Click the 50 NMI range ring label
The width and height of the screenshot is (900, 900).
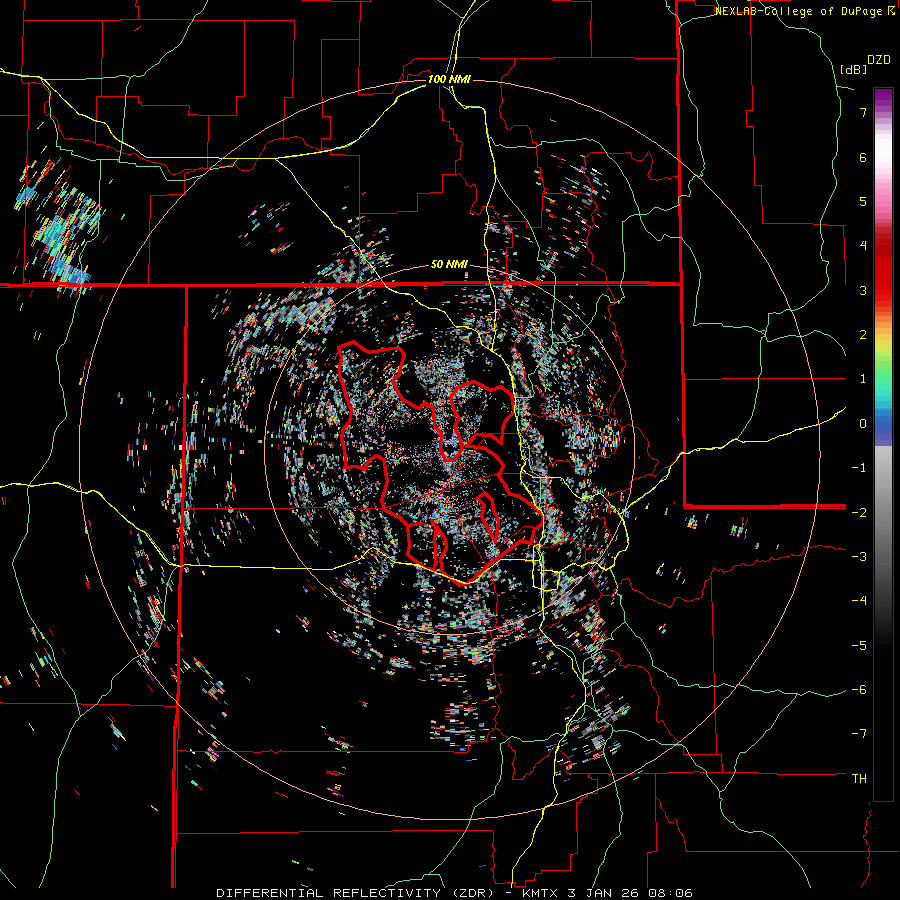(449, 265)
